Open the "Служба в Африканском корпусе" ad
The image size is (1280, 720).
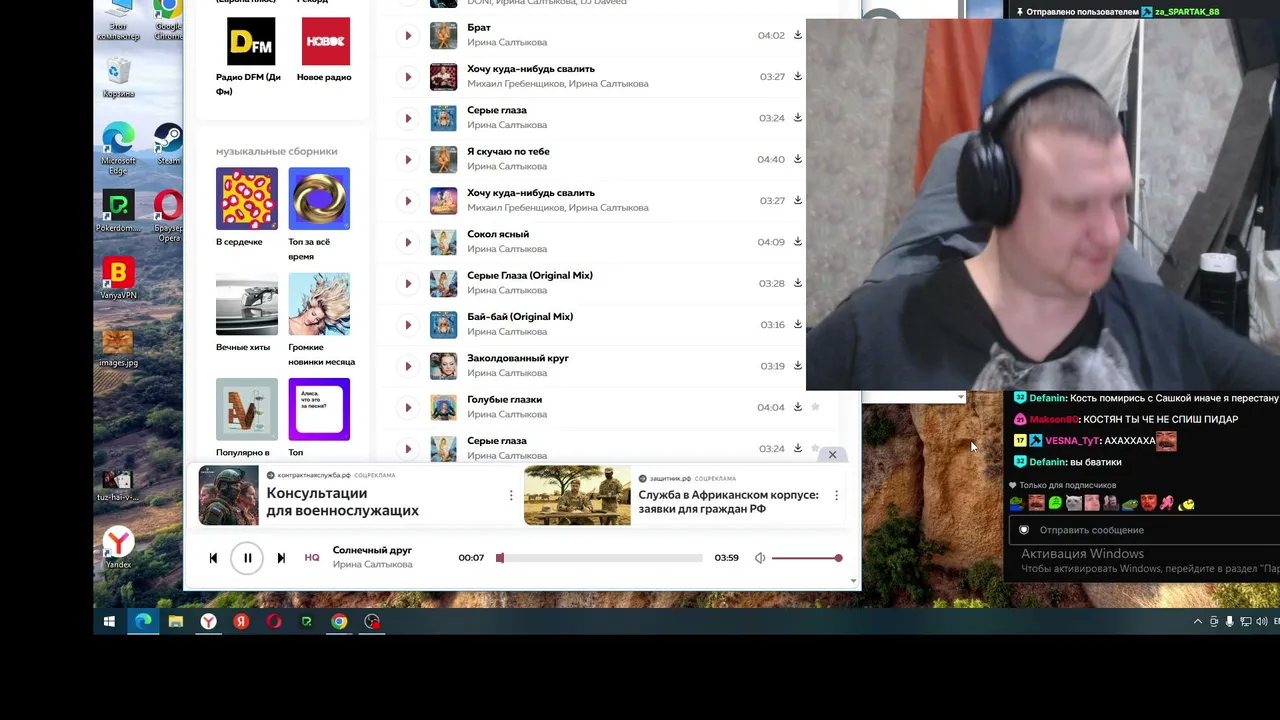(728, 502)
